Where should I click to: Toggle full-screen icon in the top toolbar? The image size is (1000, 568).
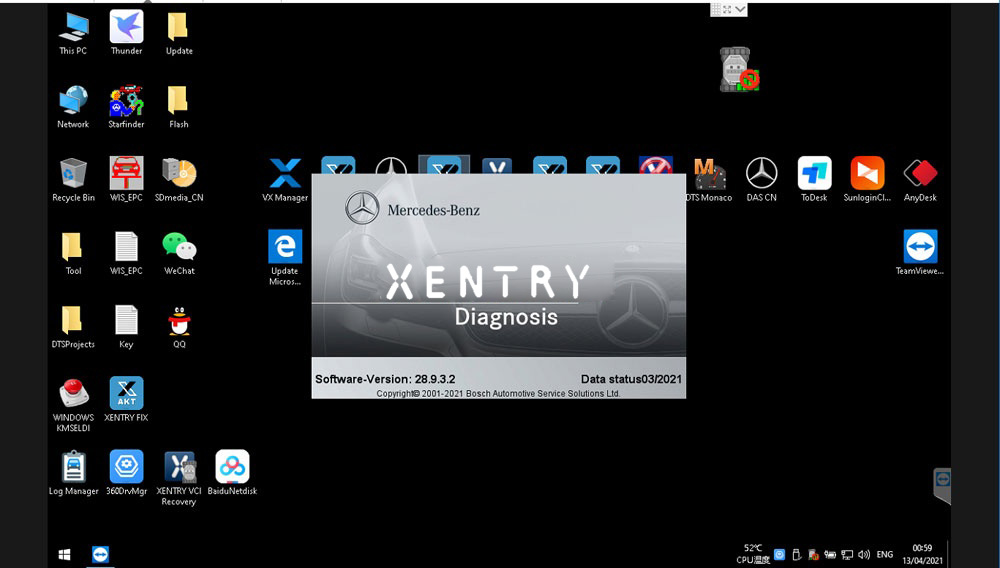coord(727,9)
